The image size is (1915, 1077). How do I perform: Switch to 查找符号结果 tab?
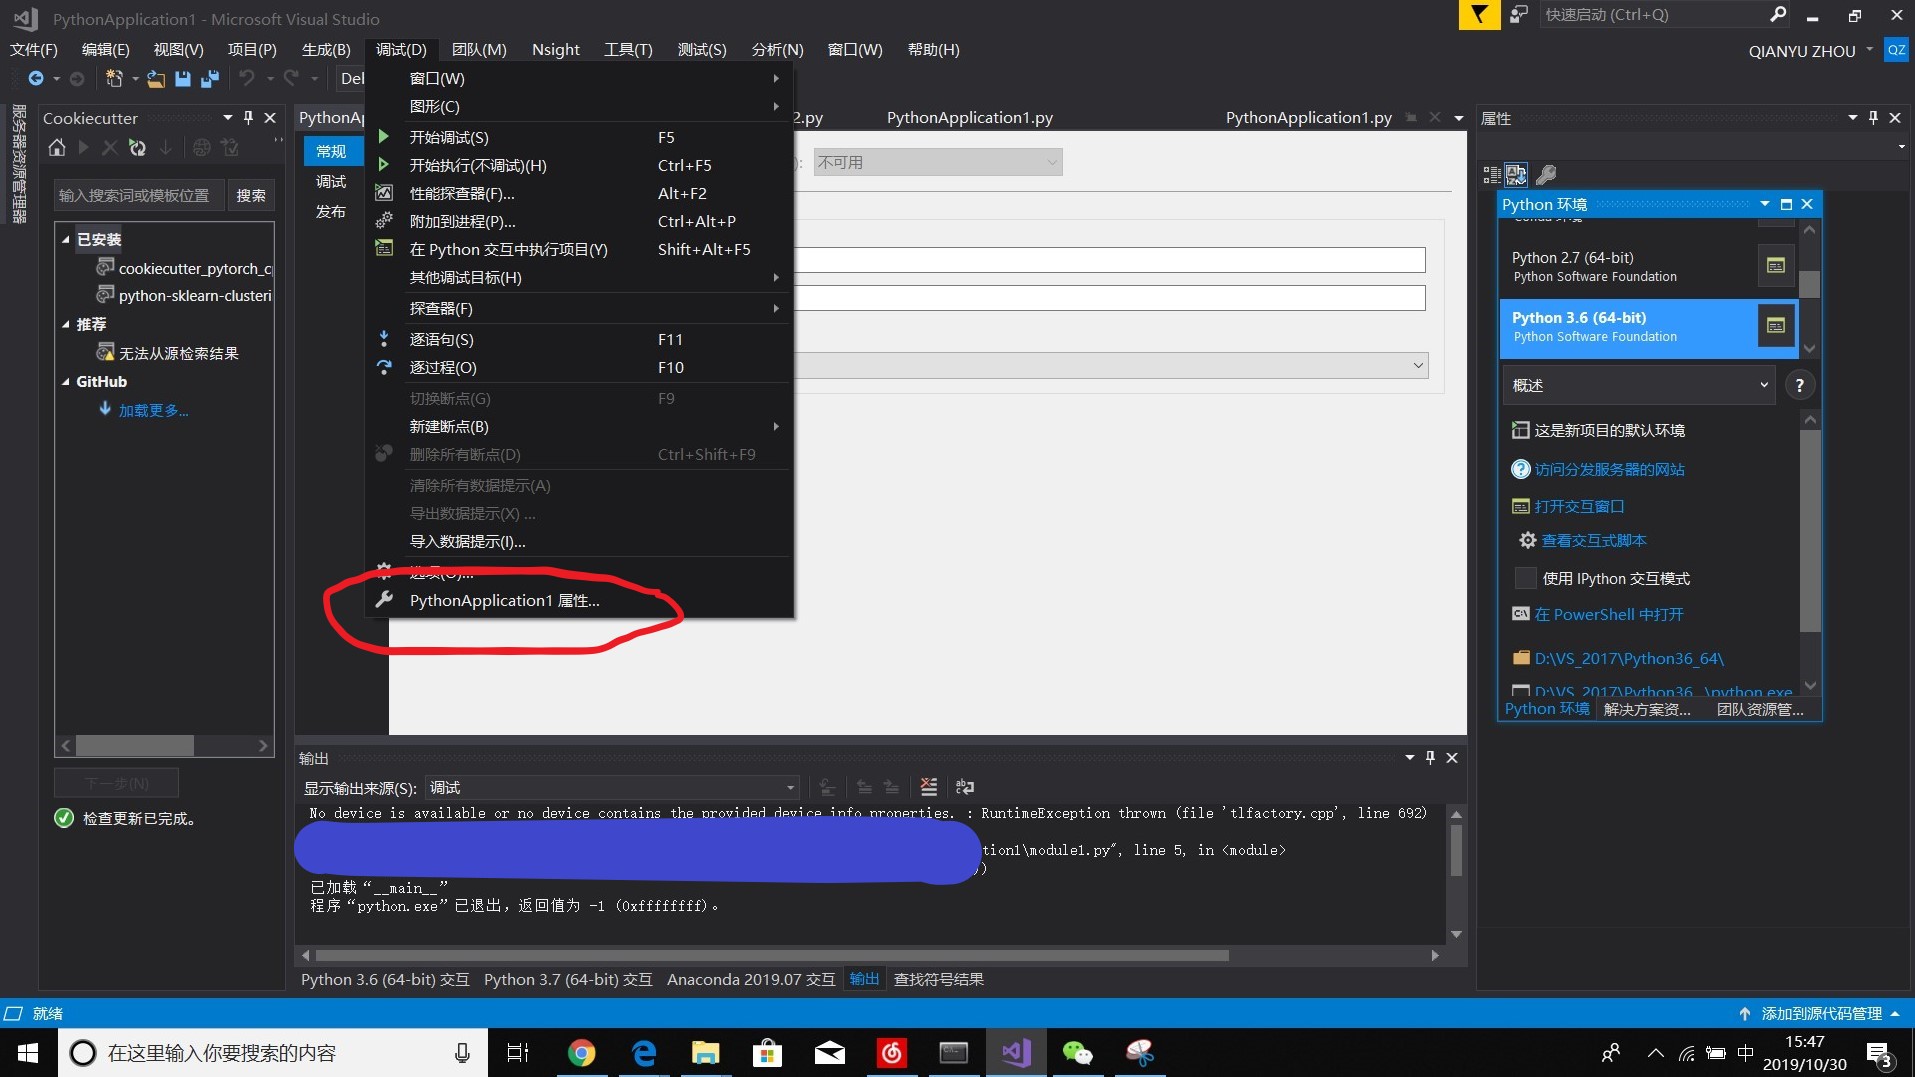pyautogui.click(x=938, y=979)
